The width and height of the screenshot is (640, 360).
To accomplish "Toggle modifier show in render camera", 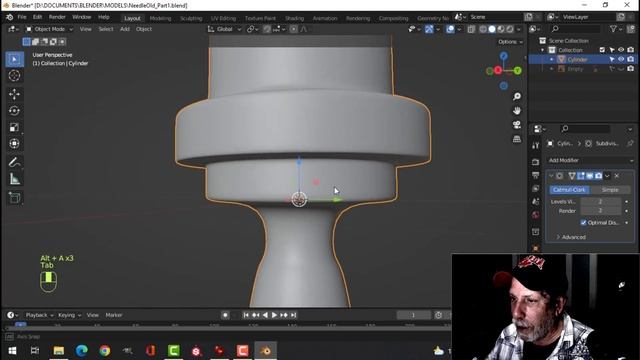I will (598, 176).
